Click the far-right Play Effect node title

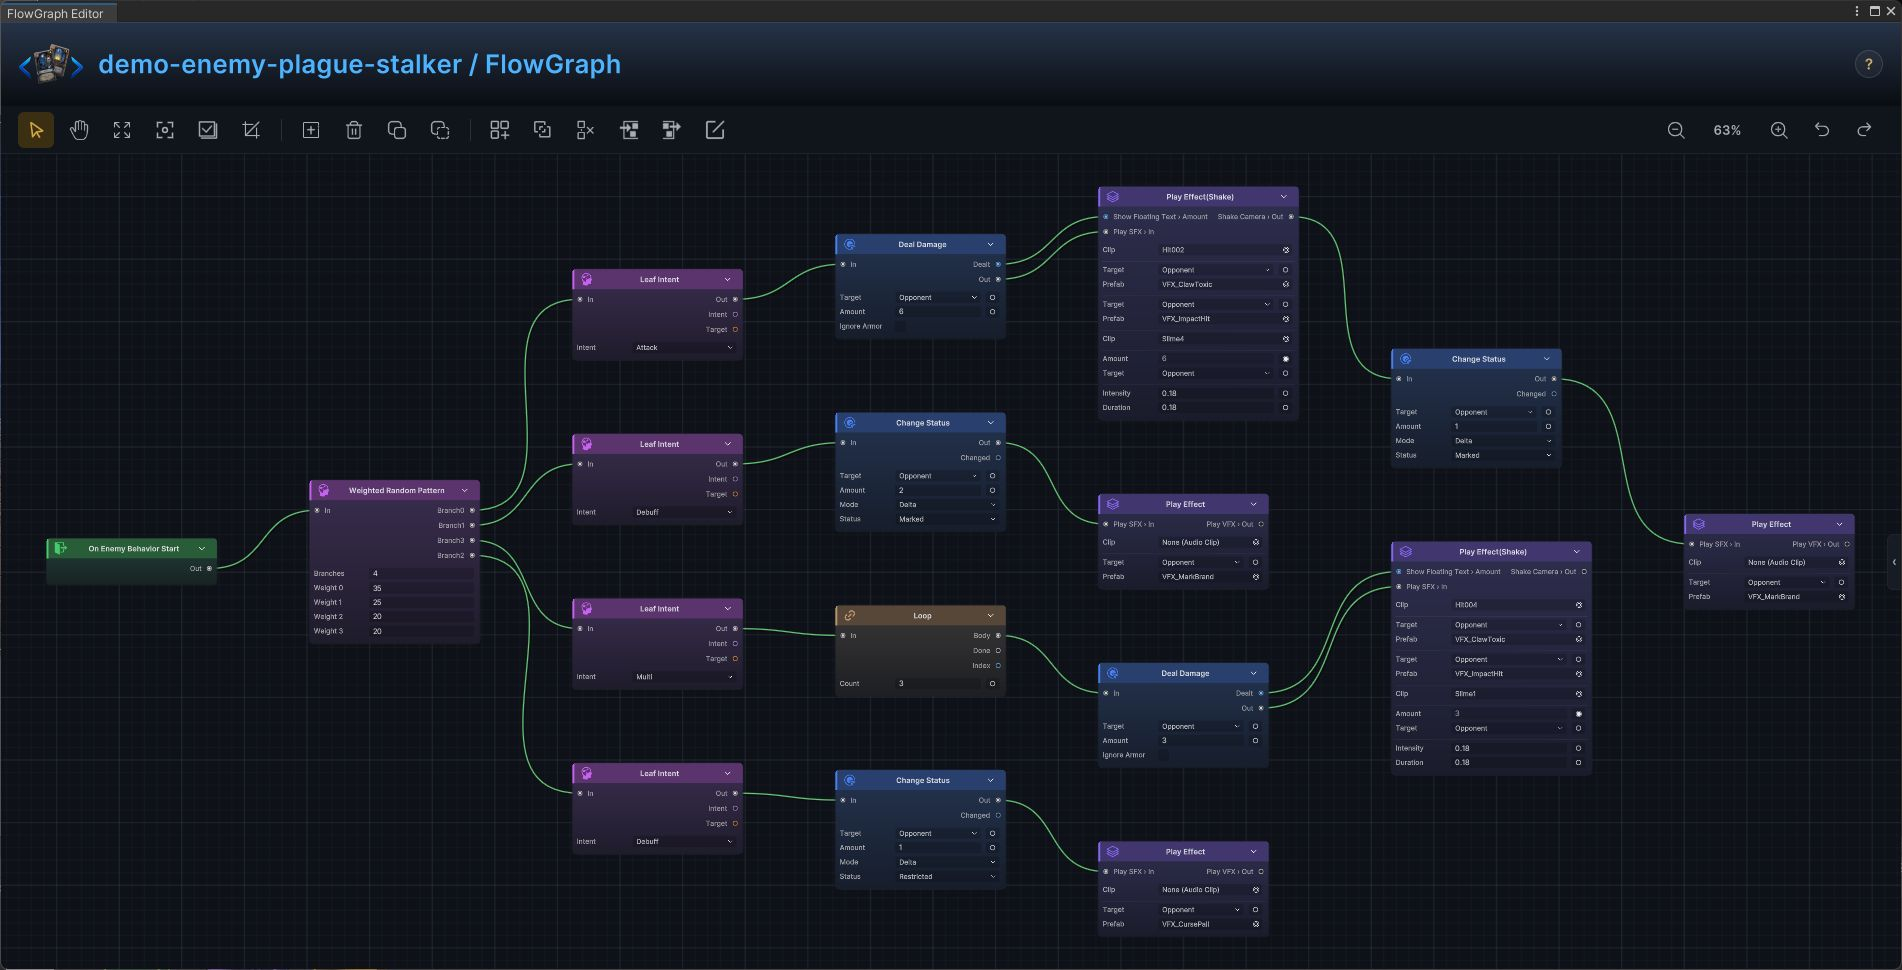[x=1771, y=524]
